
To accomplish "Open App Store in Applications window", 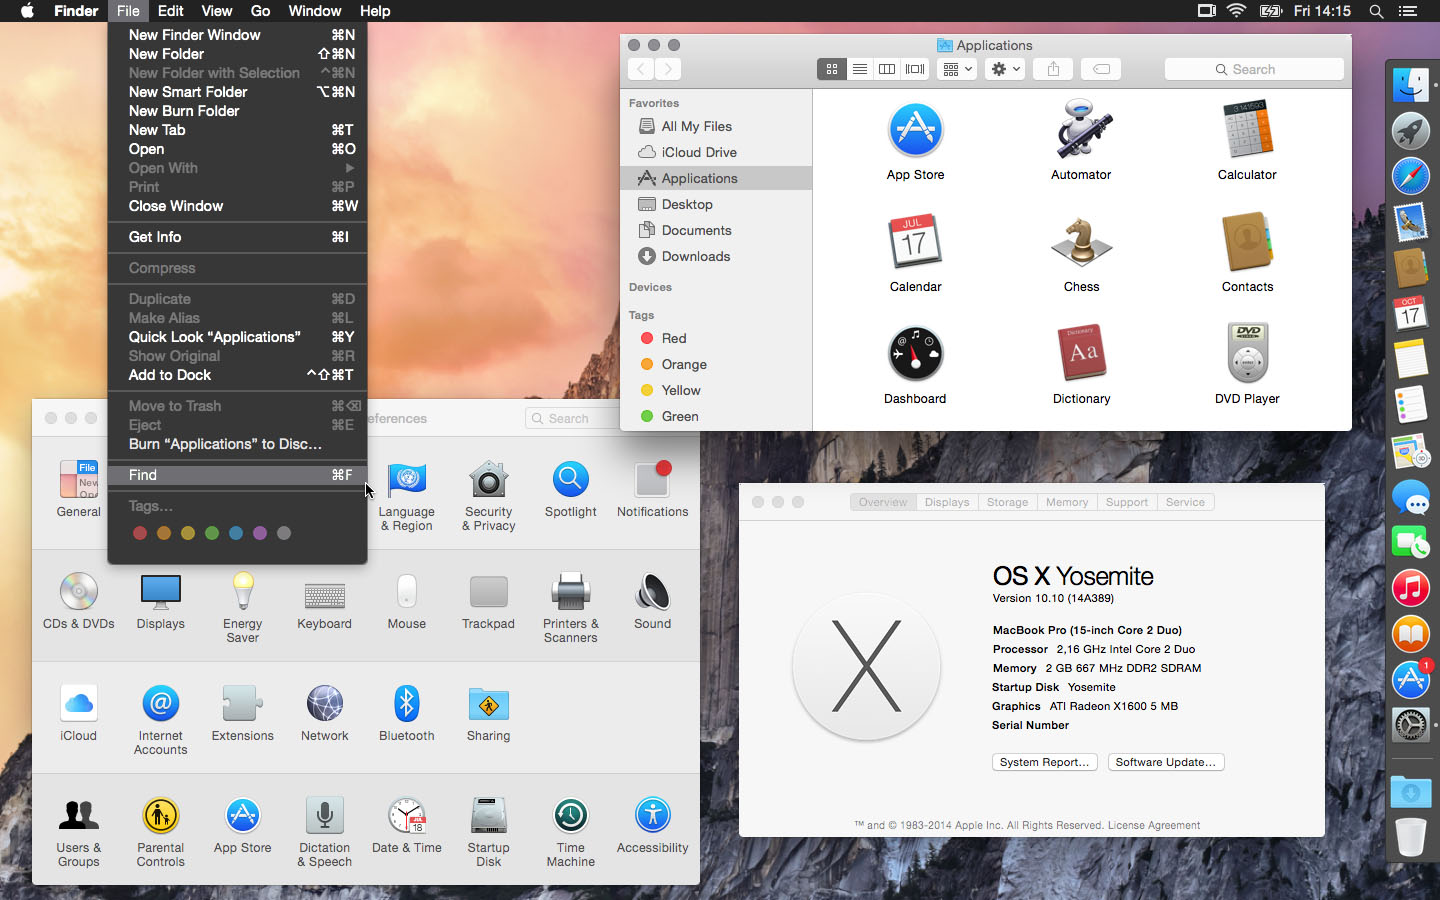I will 915,130.
